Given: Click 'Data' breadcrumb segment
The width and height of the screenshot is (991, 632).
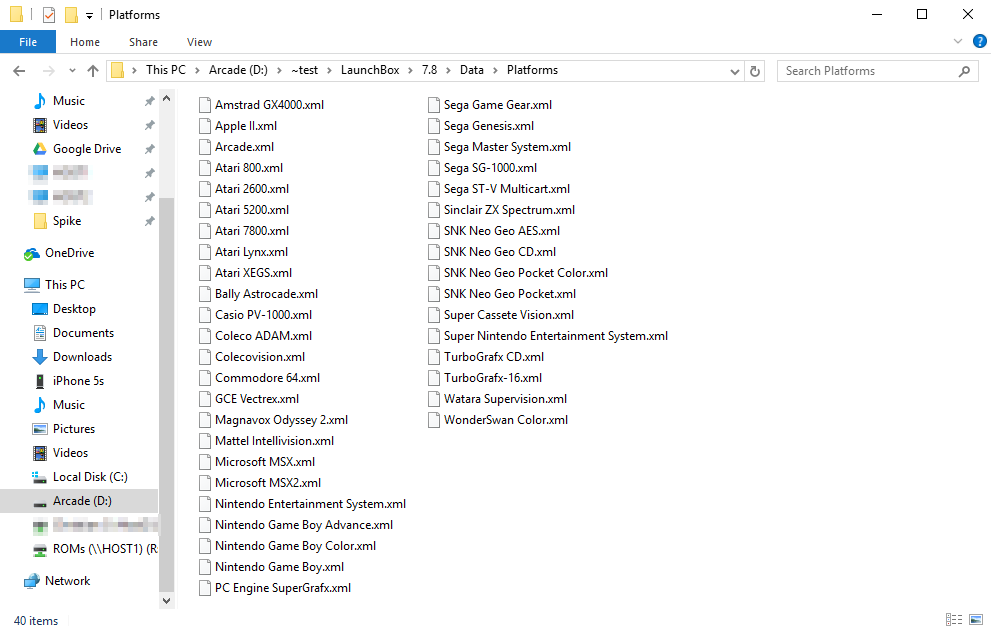Looking at the screenshot, I should pos(471,70).
